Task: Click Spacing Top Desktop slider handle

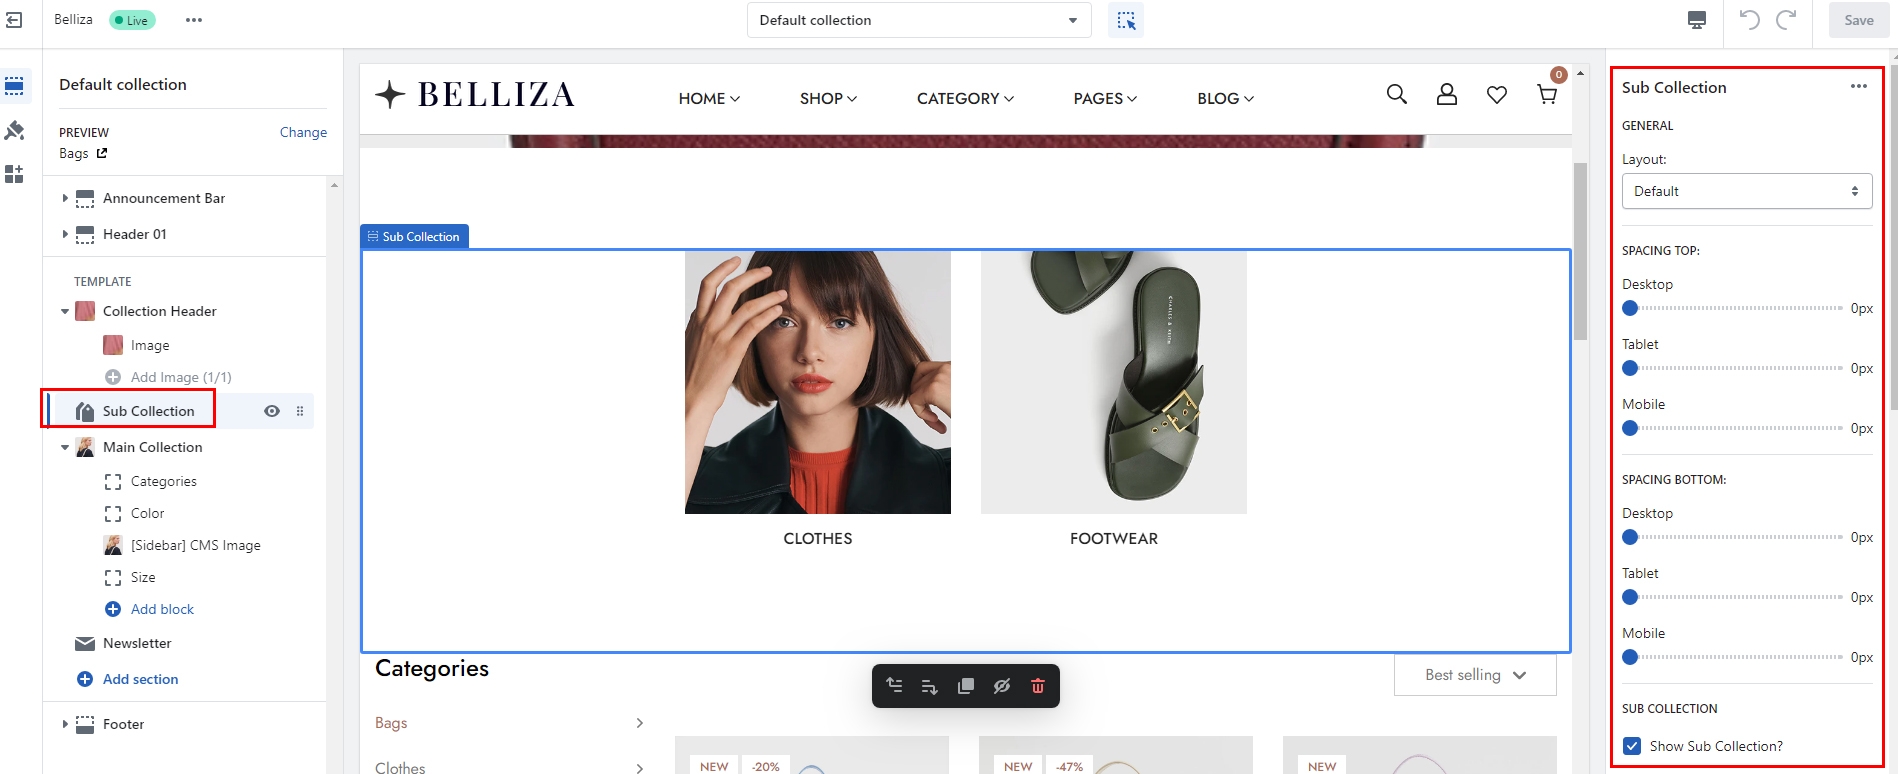Action: [x=1630, y=308]
